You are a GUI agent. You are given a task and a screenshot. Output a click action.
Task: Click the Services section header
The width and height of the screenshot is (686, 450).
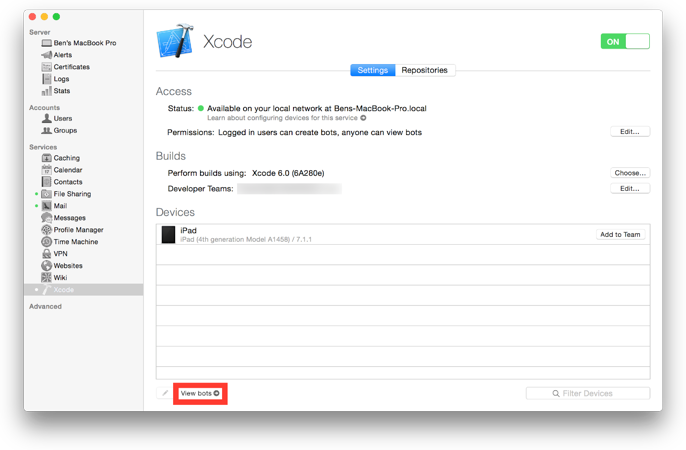click(x=43, y=147)
